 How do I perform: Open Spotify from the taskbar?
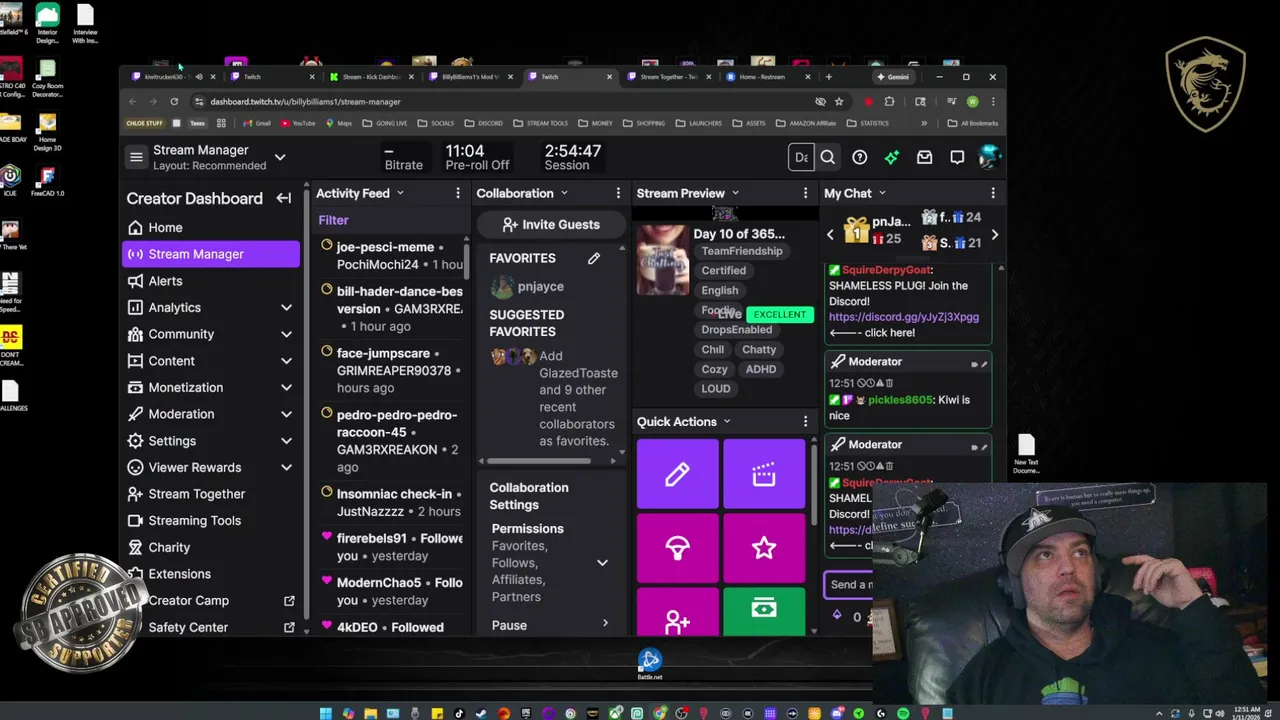point(903,713)
